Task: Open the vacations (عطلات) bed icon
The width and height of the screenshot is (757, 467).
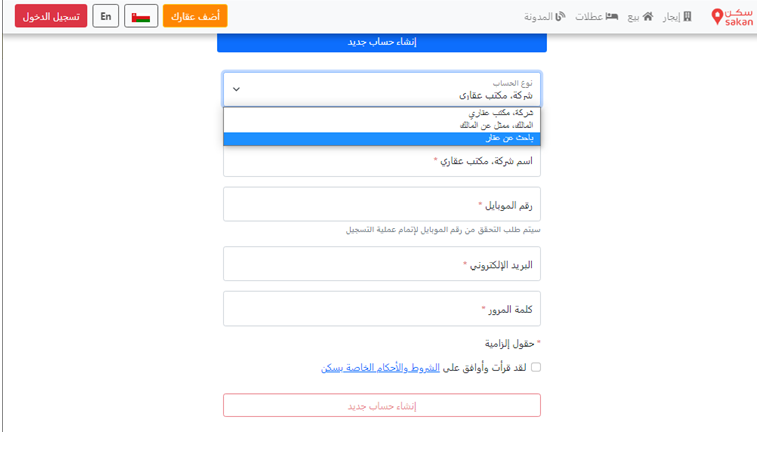Action: [612, 16]
